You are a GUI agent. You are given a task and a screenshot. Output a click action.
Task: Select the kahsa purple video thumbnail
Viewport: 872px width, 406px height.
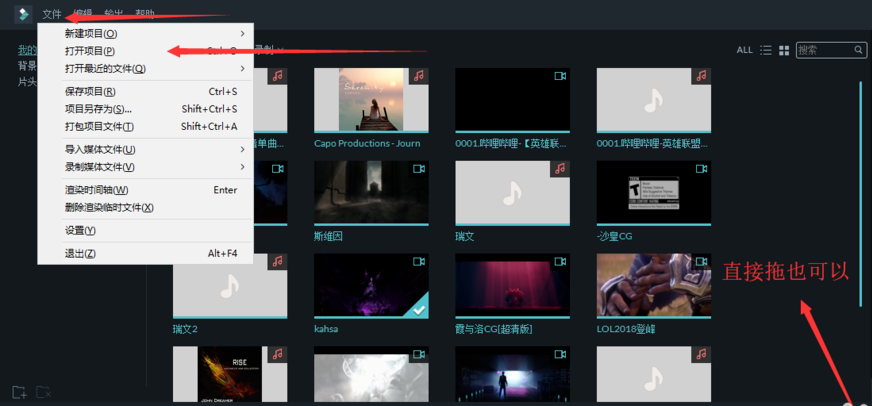click(x=371, y=285)
